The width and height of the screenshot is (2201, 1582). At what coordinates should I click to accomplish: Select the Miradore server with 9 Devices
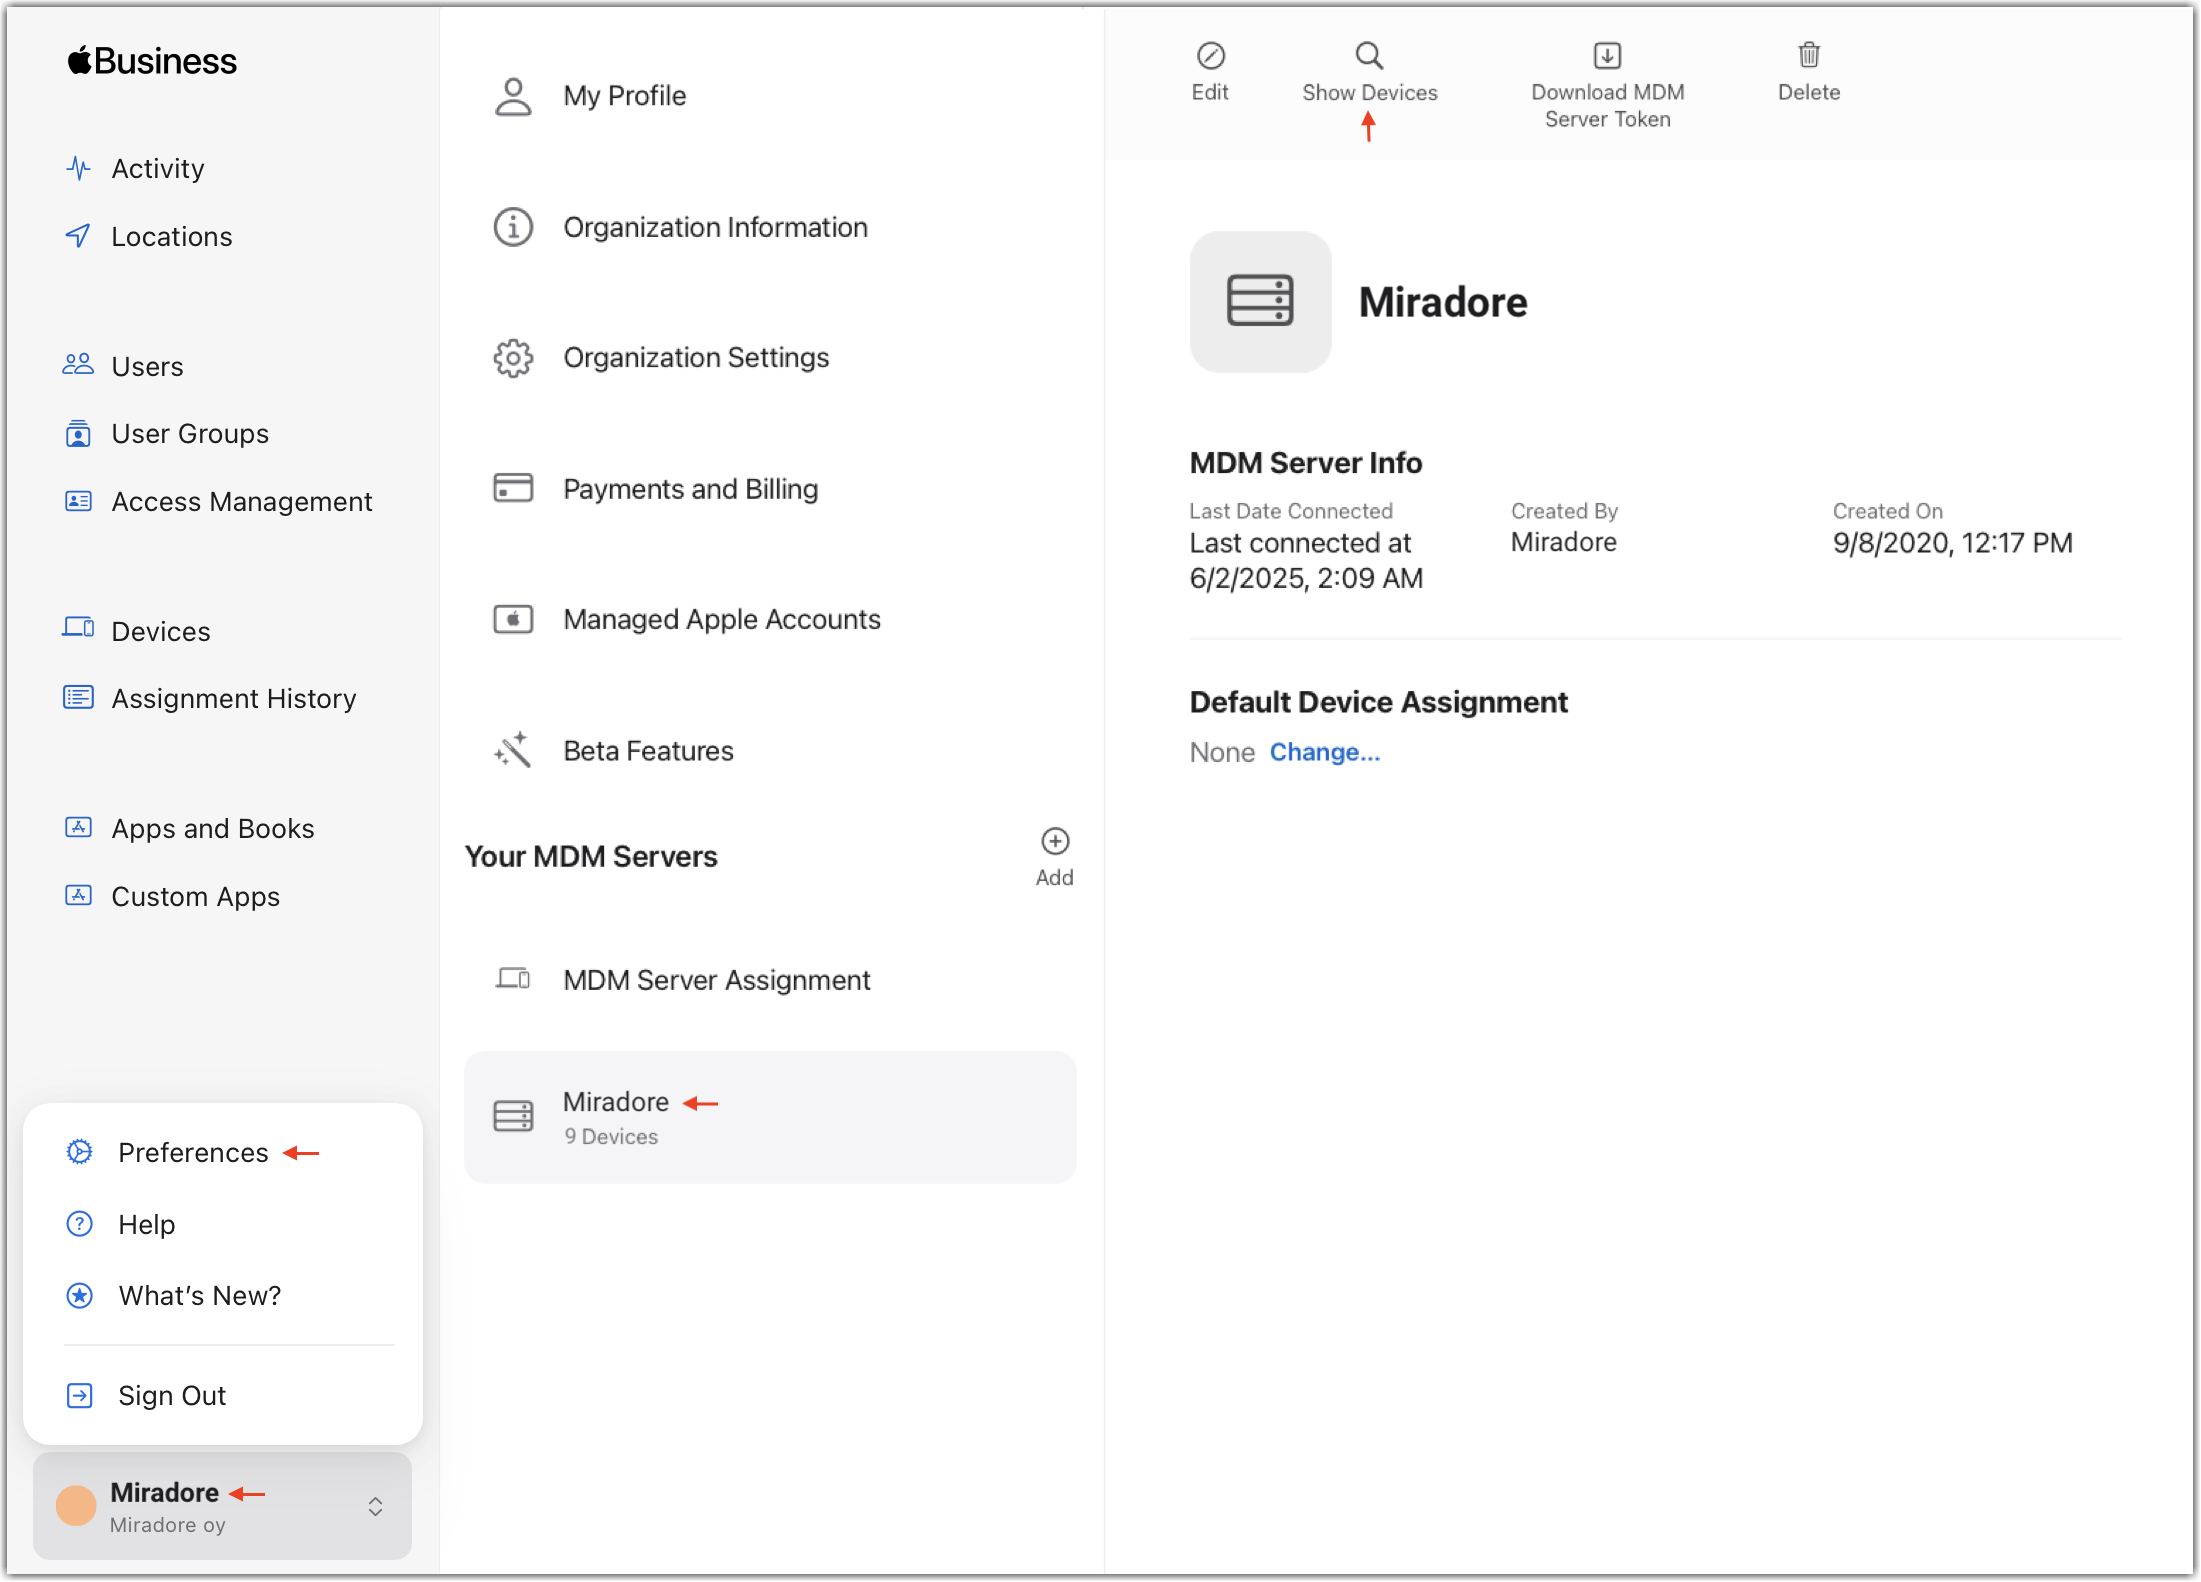[x=770, y=1117]
